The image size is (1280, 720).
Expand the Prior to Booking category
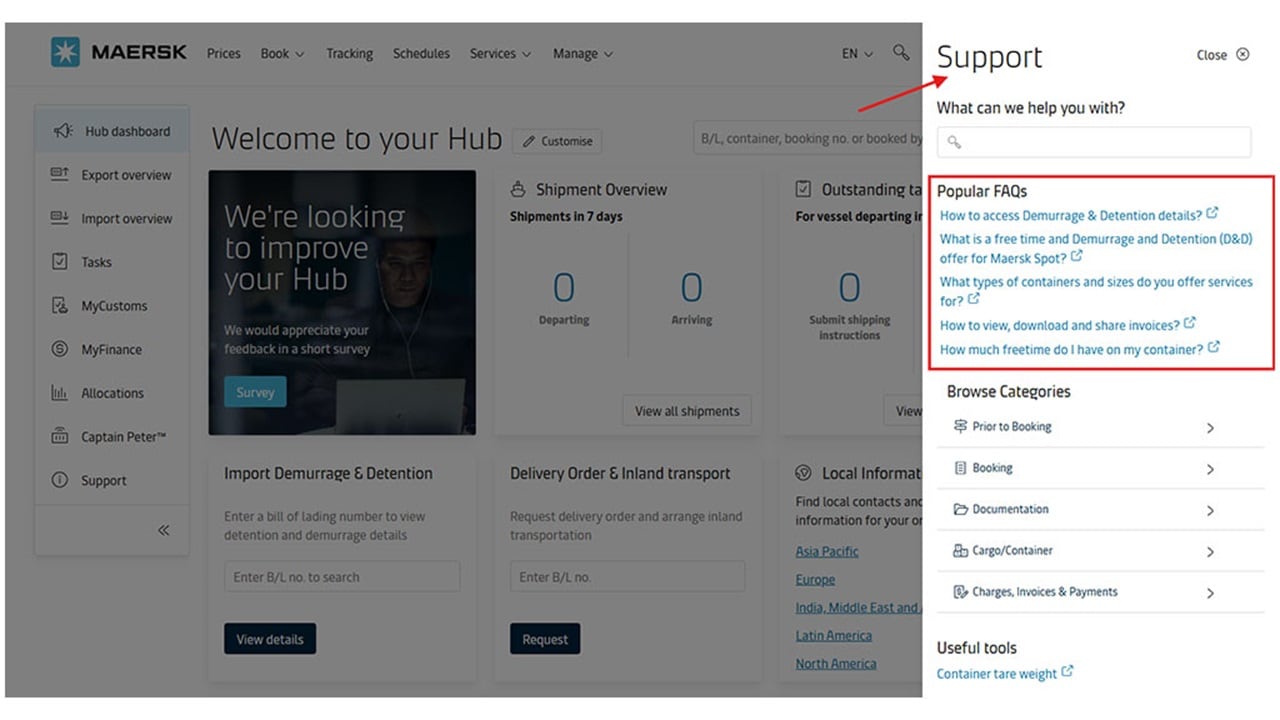(1100, 427)
